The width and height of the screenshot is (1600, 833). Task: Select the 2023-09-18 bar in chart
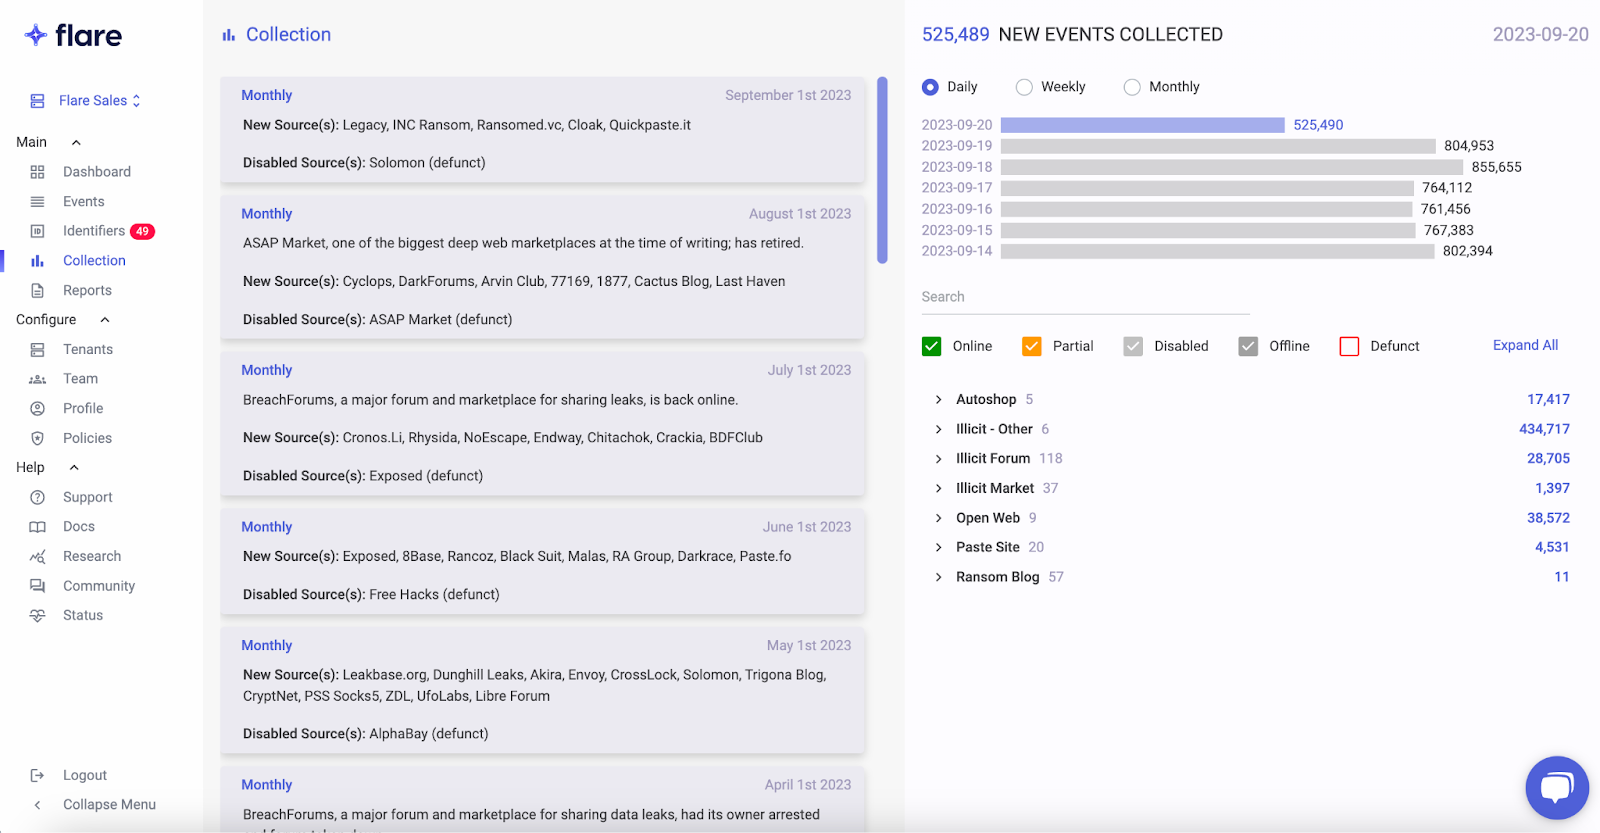click(x=1232, y=167)
